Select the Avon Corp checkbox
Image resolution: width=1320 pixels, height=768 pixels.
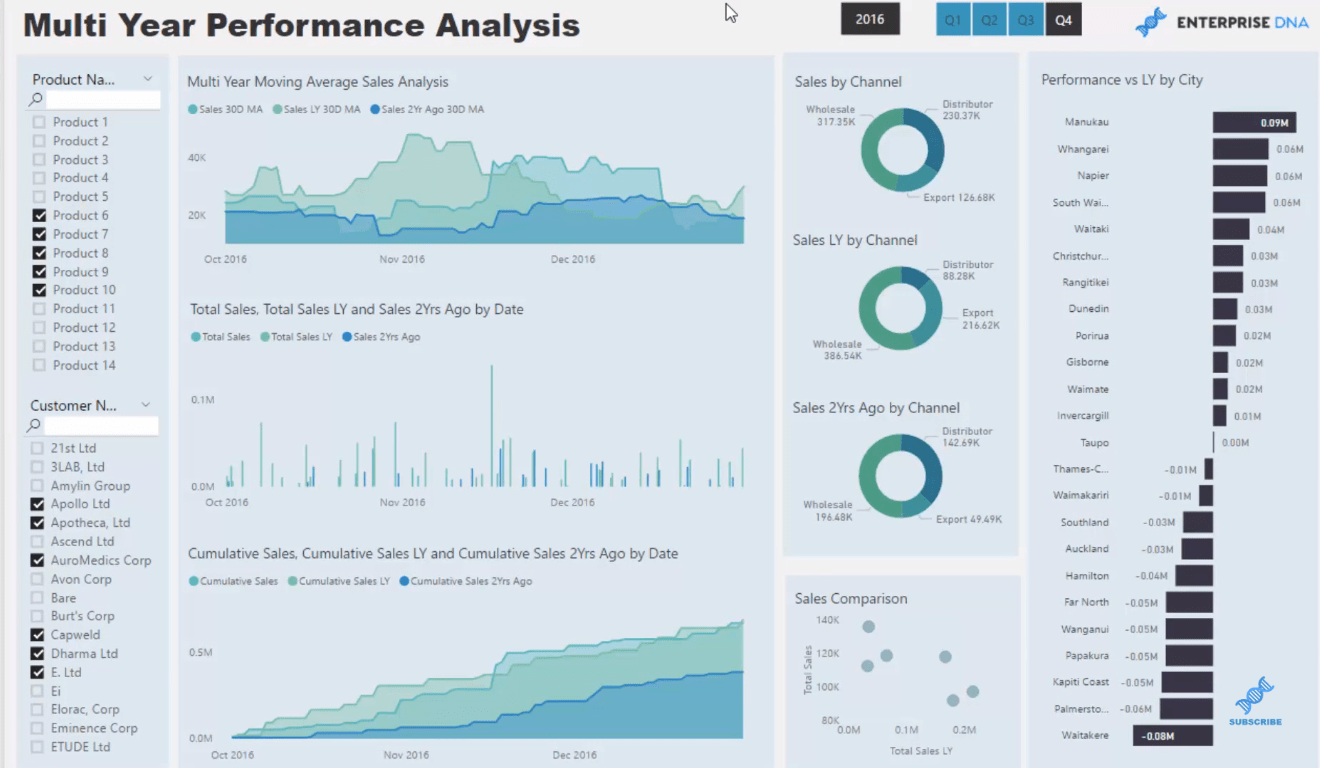37,579
